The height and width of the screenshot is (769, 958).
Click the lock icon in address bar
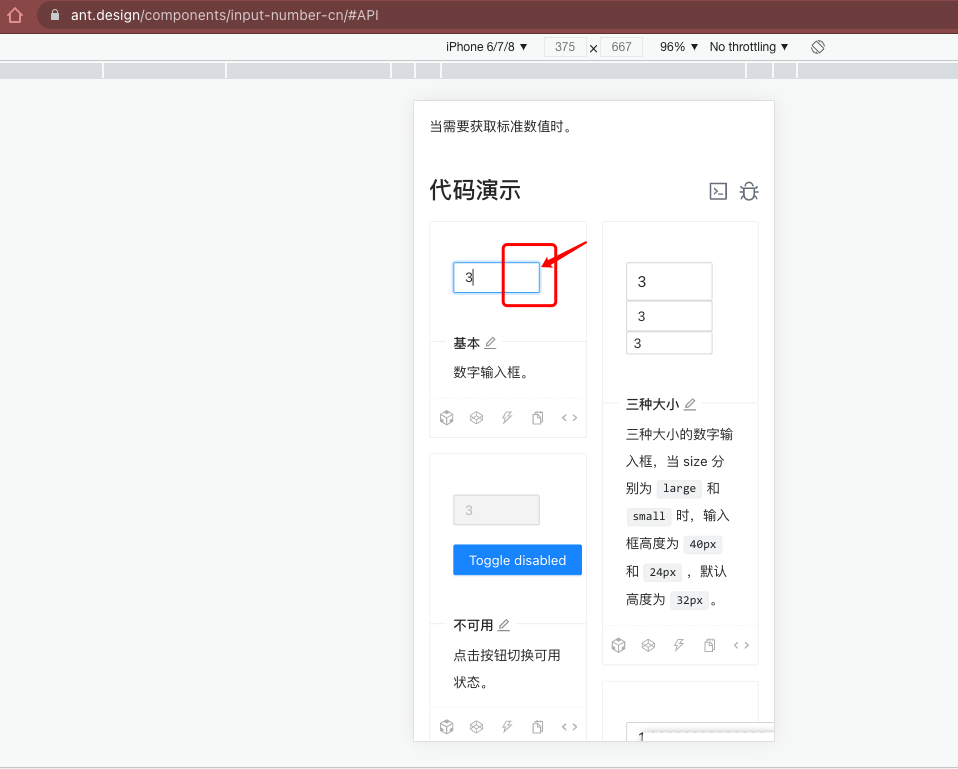55,15
